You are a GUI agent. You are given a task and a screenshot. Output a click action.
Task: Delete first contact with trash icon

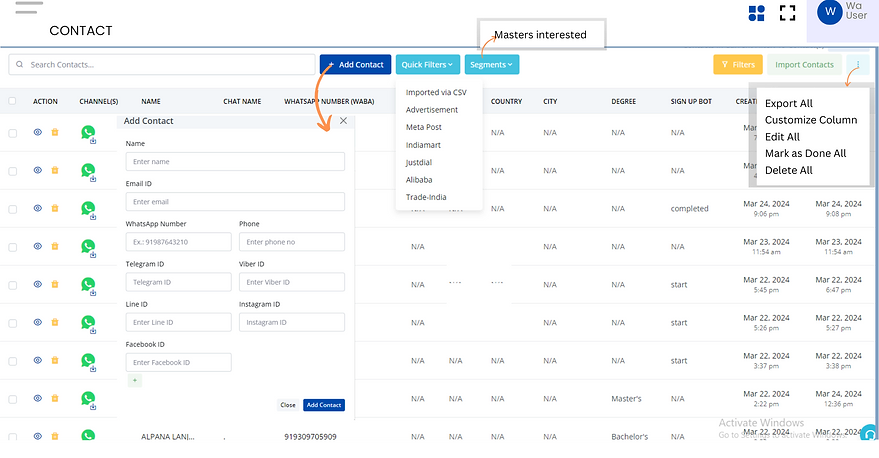55,133
